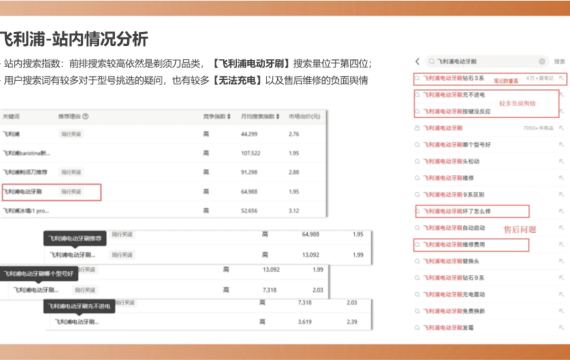The image size is (570, 360).
Task: Choose the 飞利浦电动牙刷维修费用 suggestion
Action: click(x=454, y=245)
